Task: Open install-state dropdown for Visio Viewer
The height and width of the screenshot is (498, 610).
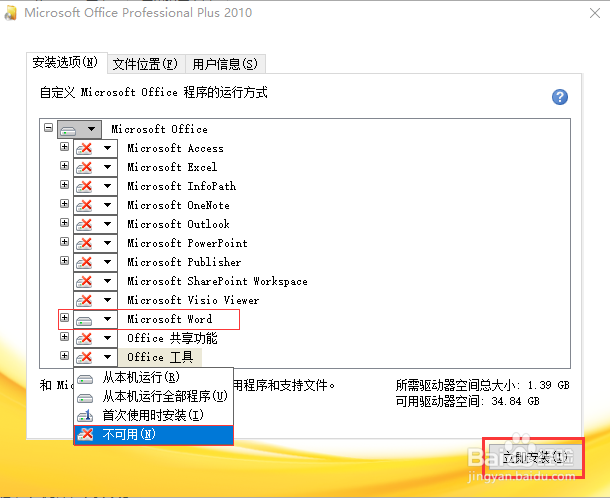Action: click(x=95, y=300)
